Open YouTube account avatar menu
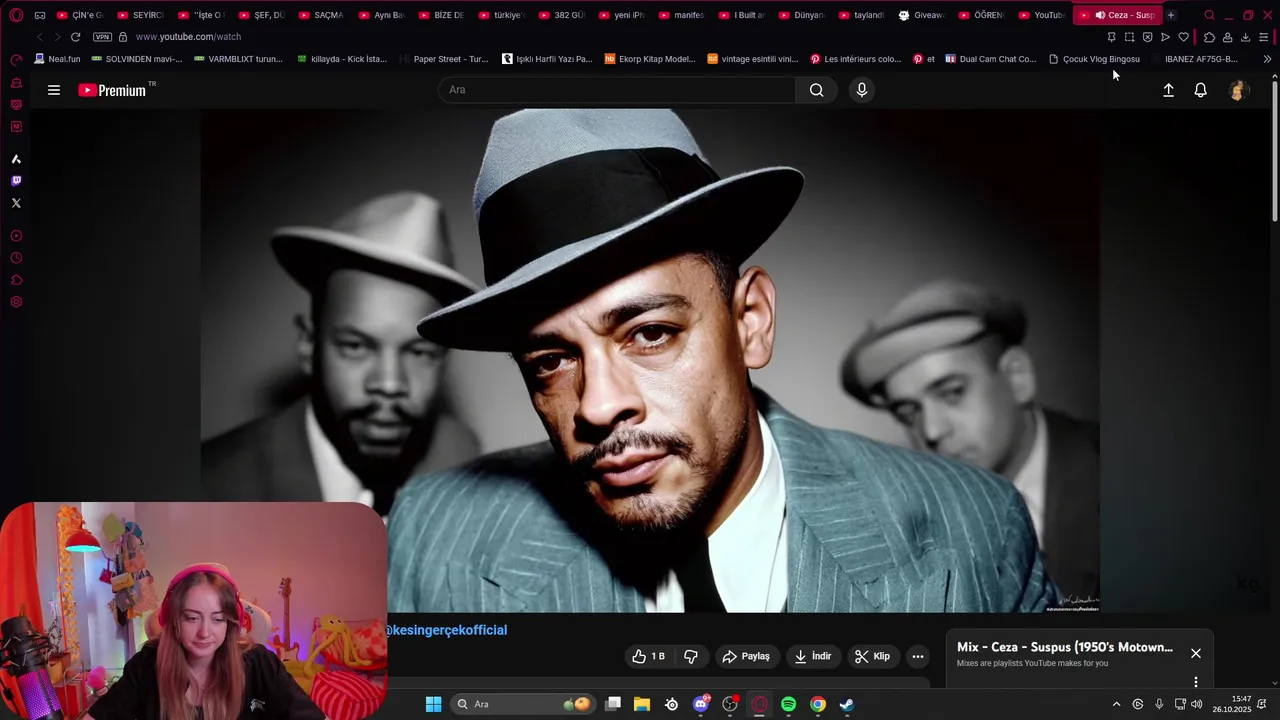Image resolution: width=1280 pixels, height=720 pixels. (x=1238, y=90)
